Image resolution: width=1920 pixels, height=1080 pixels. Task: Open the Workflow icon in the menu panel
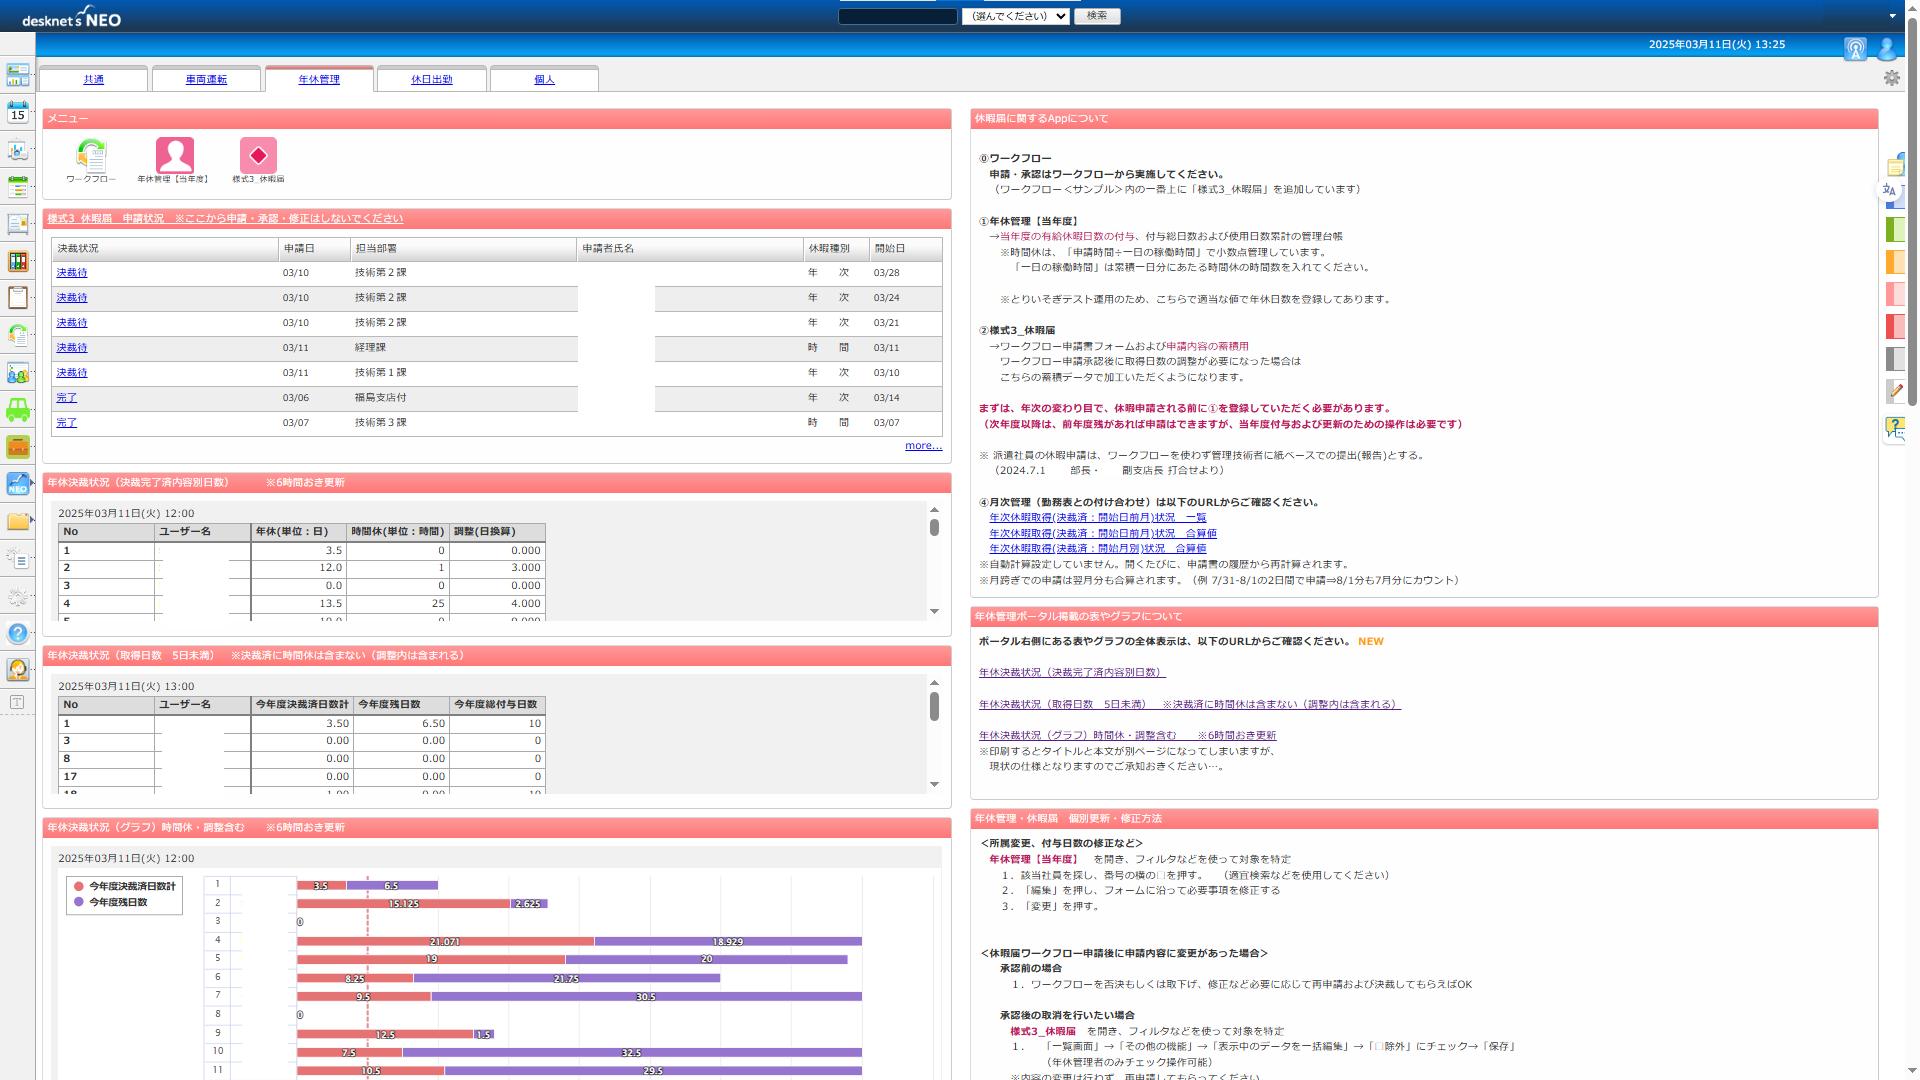pyautogui.click(x=91, y=156)
